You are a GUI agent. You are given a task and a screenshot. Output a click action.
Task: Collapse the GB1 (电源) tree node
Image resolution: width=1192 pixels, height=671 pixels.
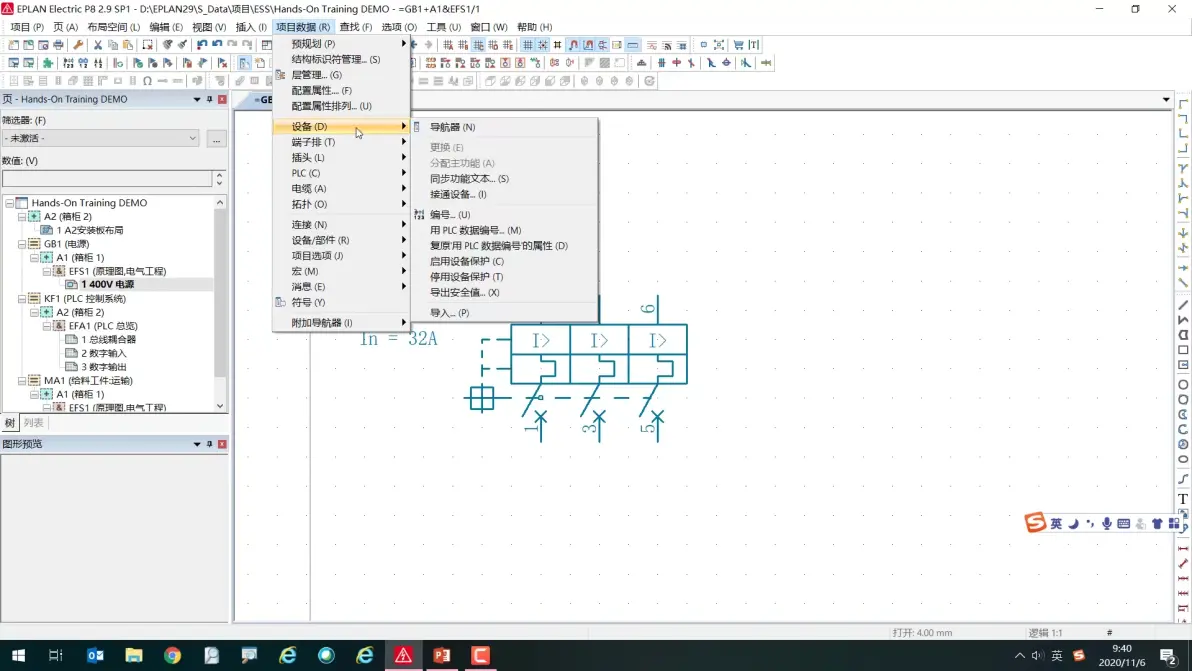tap(21, 244)
